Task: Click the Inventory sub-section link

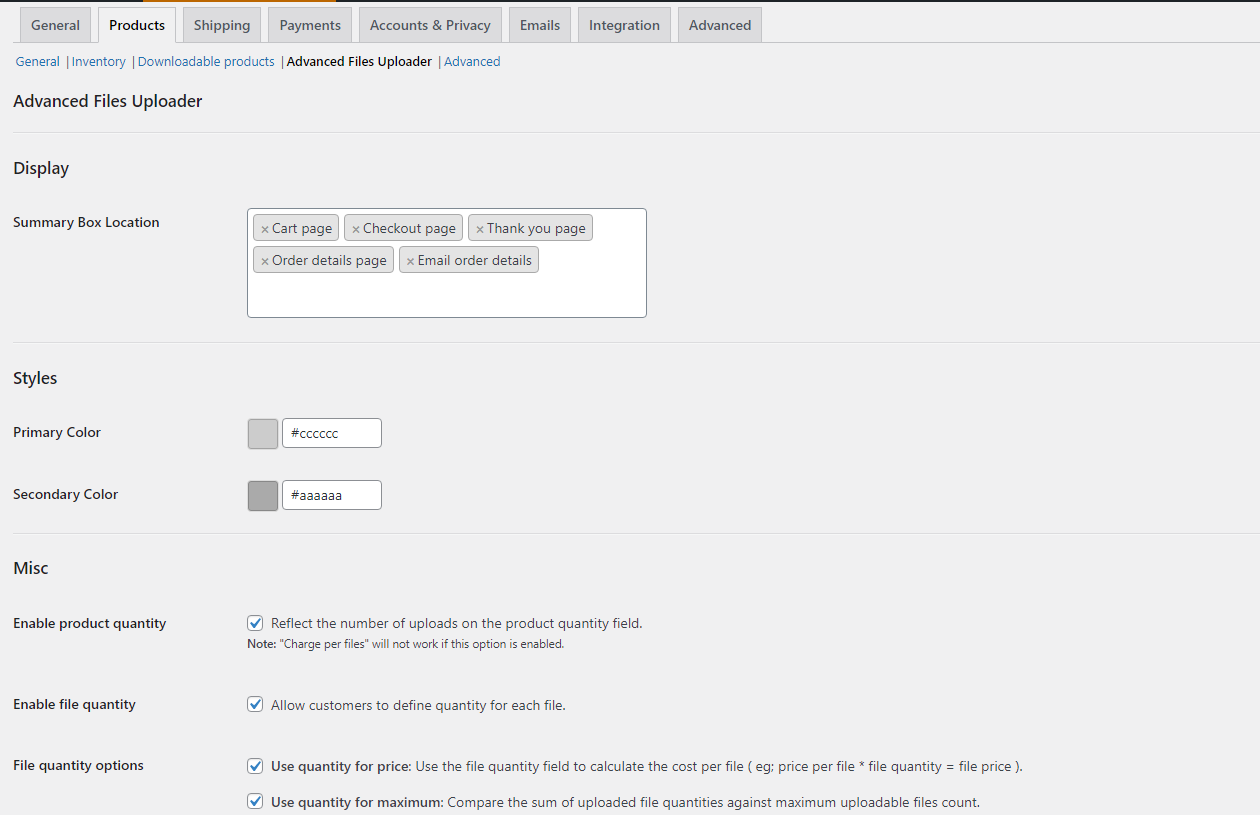Action: point(99,62)
